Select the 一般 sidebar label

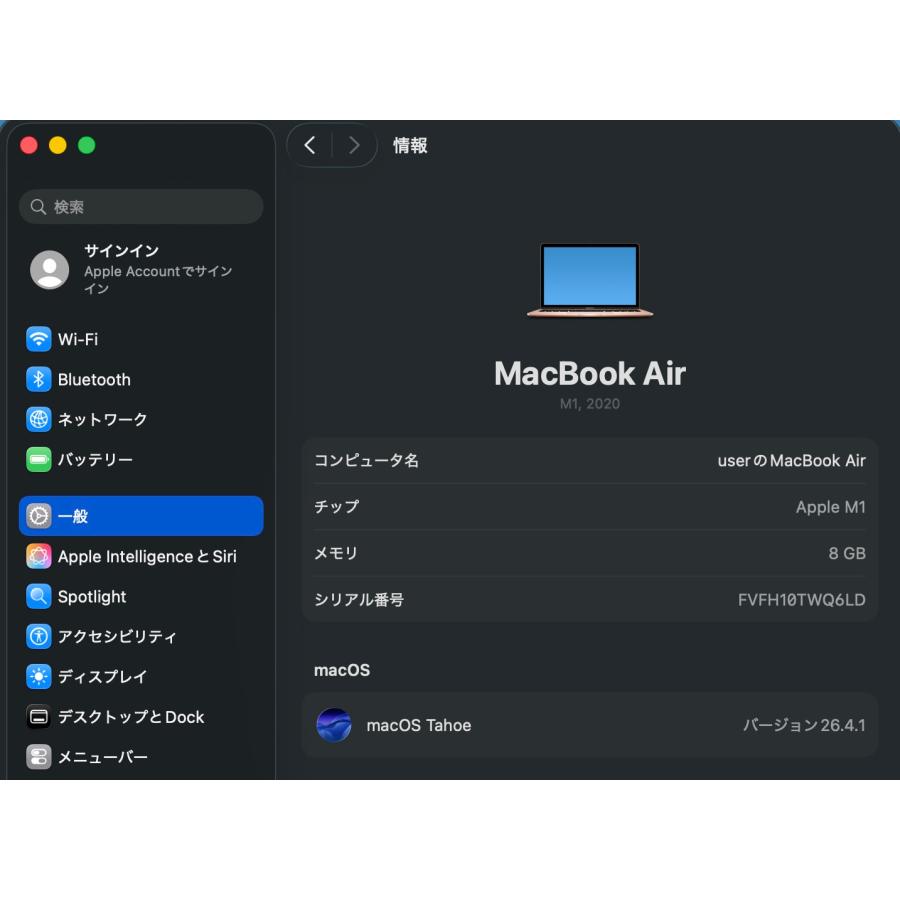[73, 516]
